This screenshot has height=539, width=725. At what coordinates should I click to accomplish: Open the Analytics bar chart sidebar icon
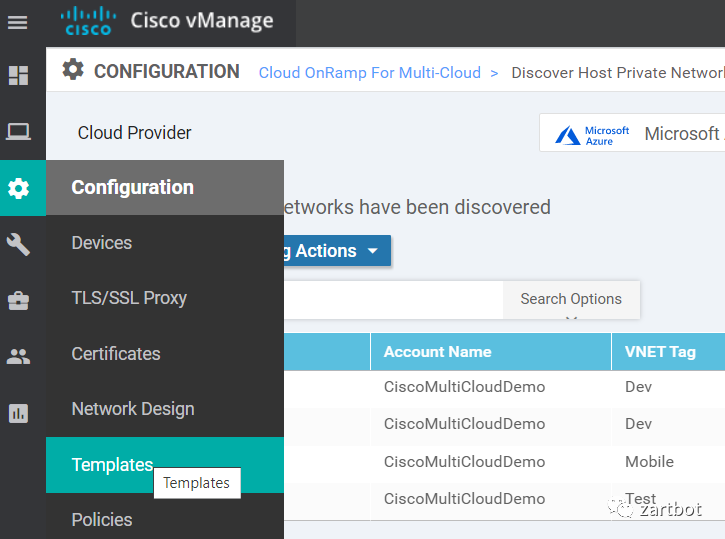point(18,412)
